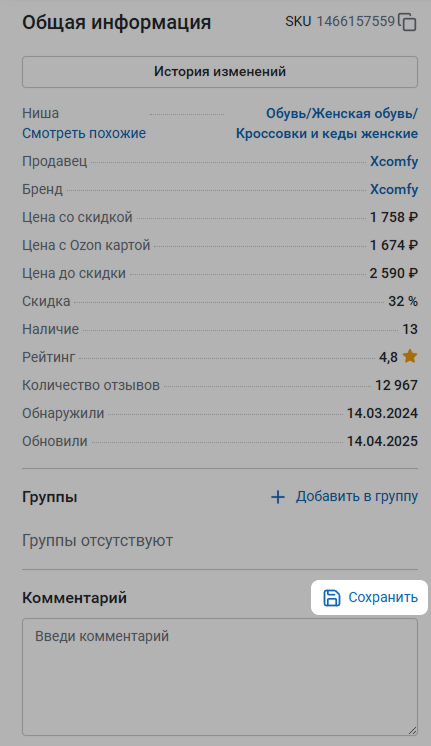431x746 pixels.
Task: Open the Смотреть похожие link
Action: [x=84, y=133]
